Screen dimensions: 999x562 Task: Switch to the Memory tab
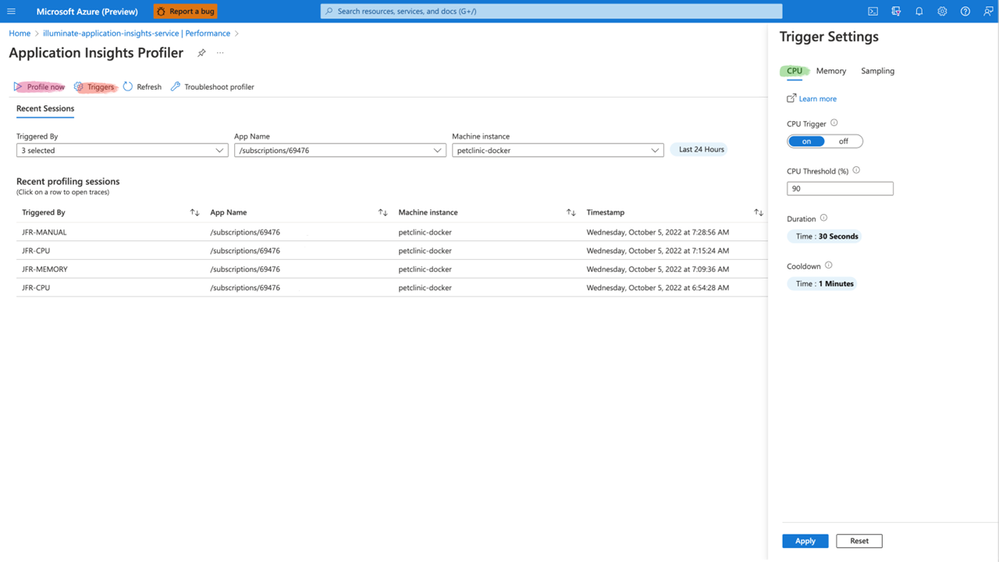(831, 71)
